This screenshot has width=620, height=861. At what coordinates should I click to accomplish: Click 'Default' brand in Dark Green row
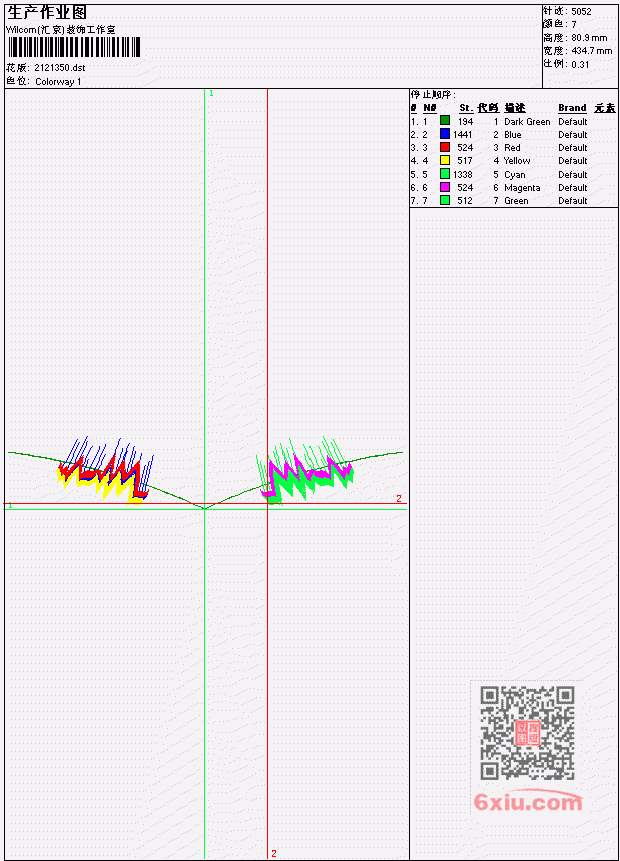573,122
